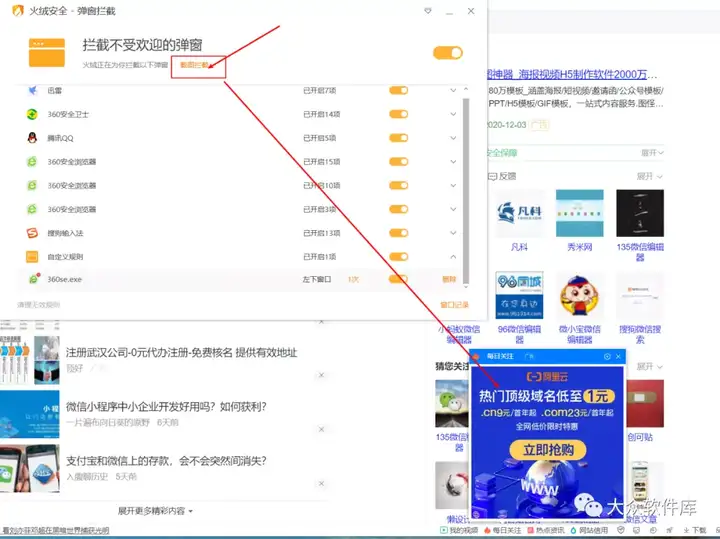Click the 自定义规则 orange icon
Screen dimensions: 720x539
point(32,257)
